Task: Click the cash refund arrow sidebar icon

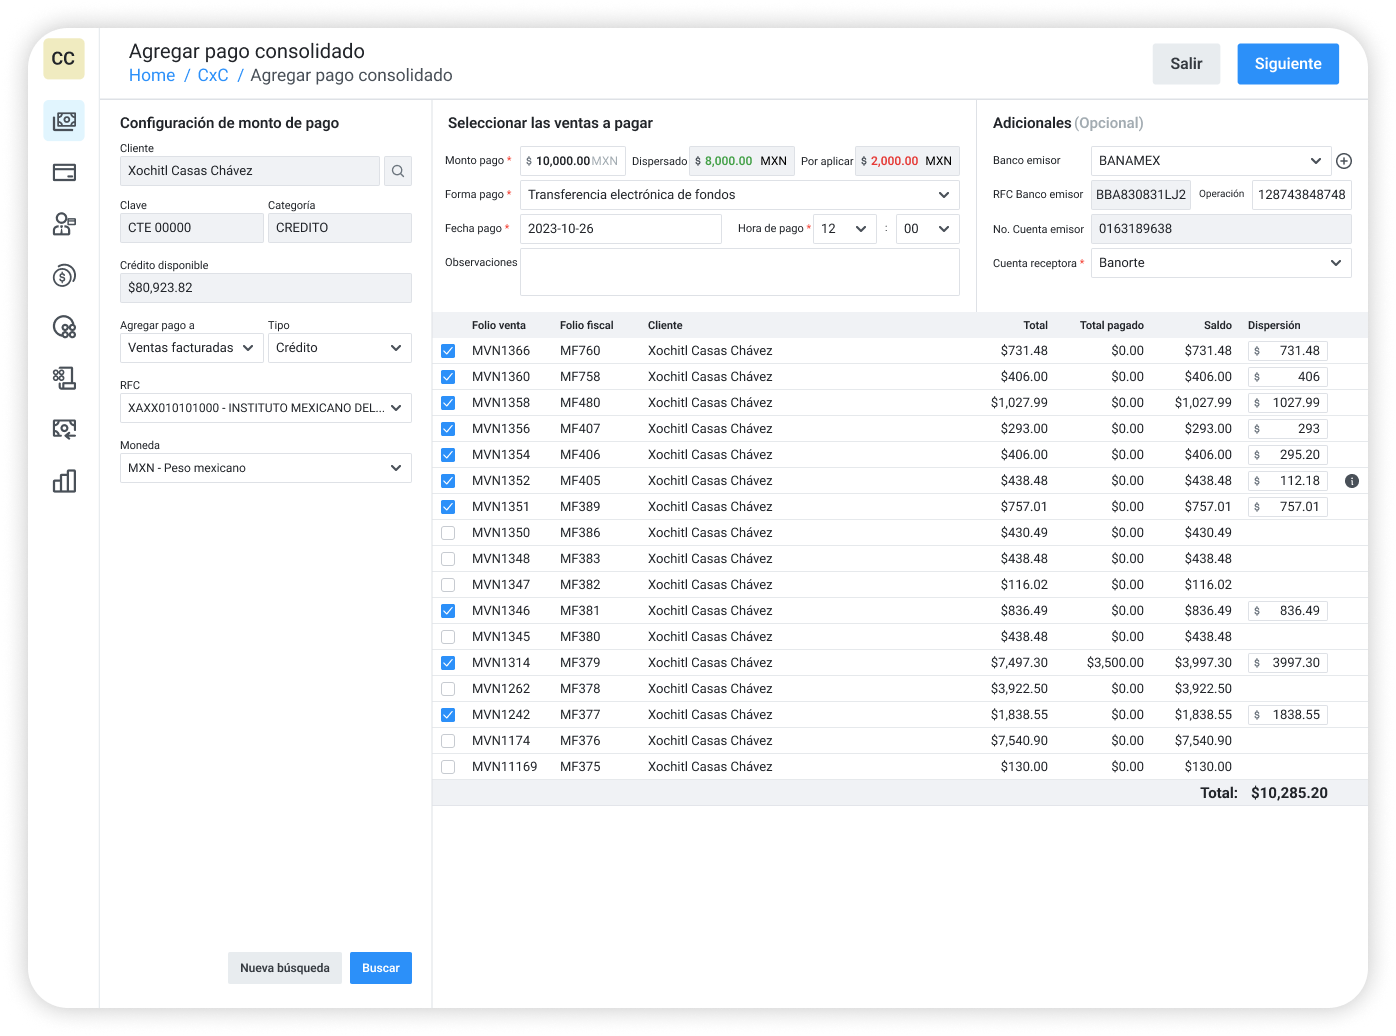Action: 64,430
